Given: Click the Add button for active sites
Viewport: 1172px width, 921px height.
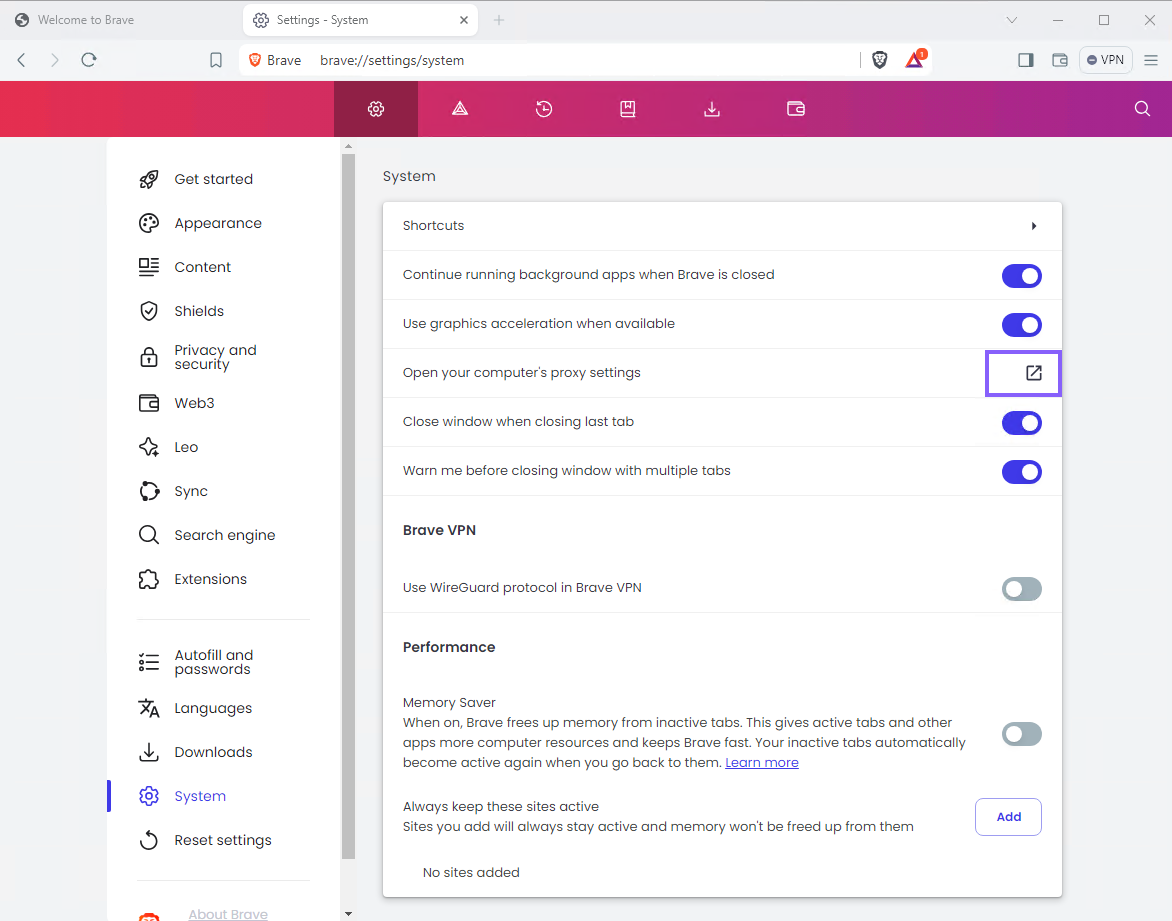Looking at the screenshot, I should (1008, 817).
